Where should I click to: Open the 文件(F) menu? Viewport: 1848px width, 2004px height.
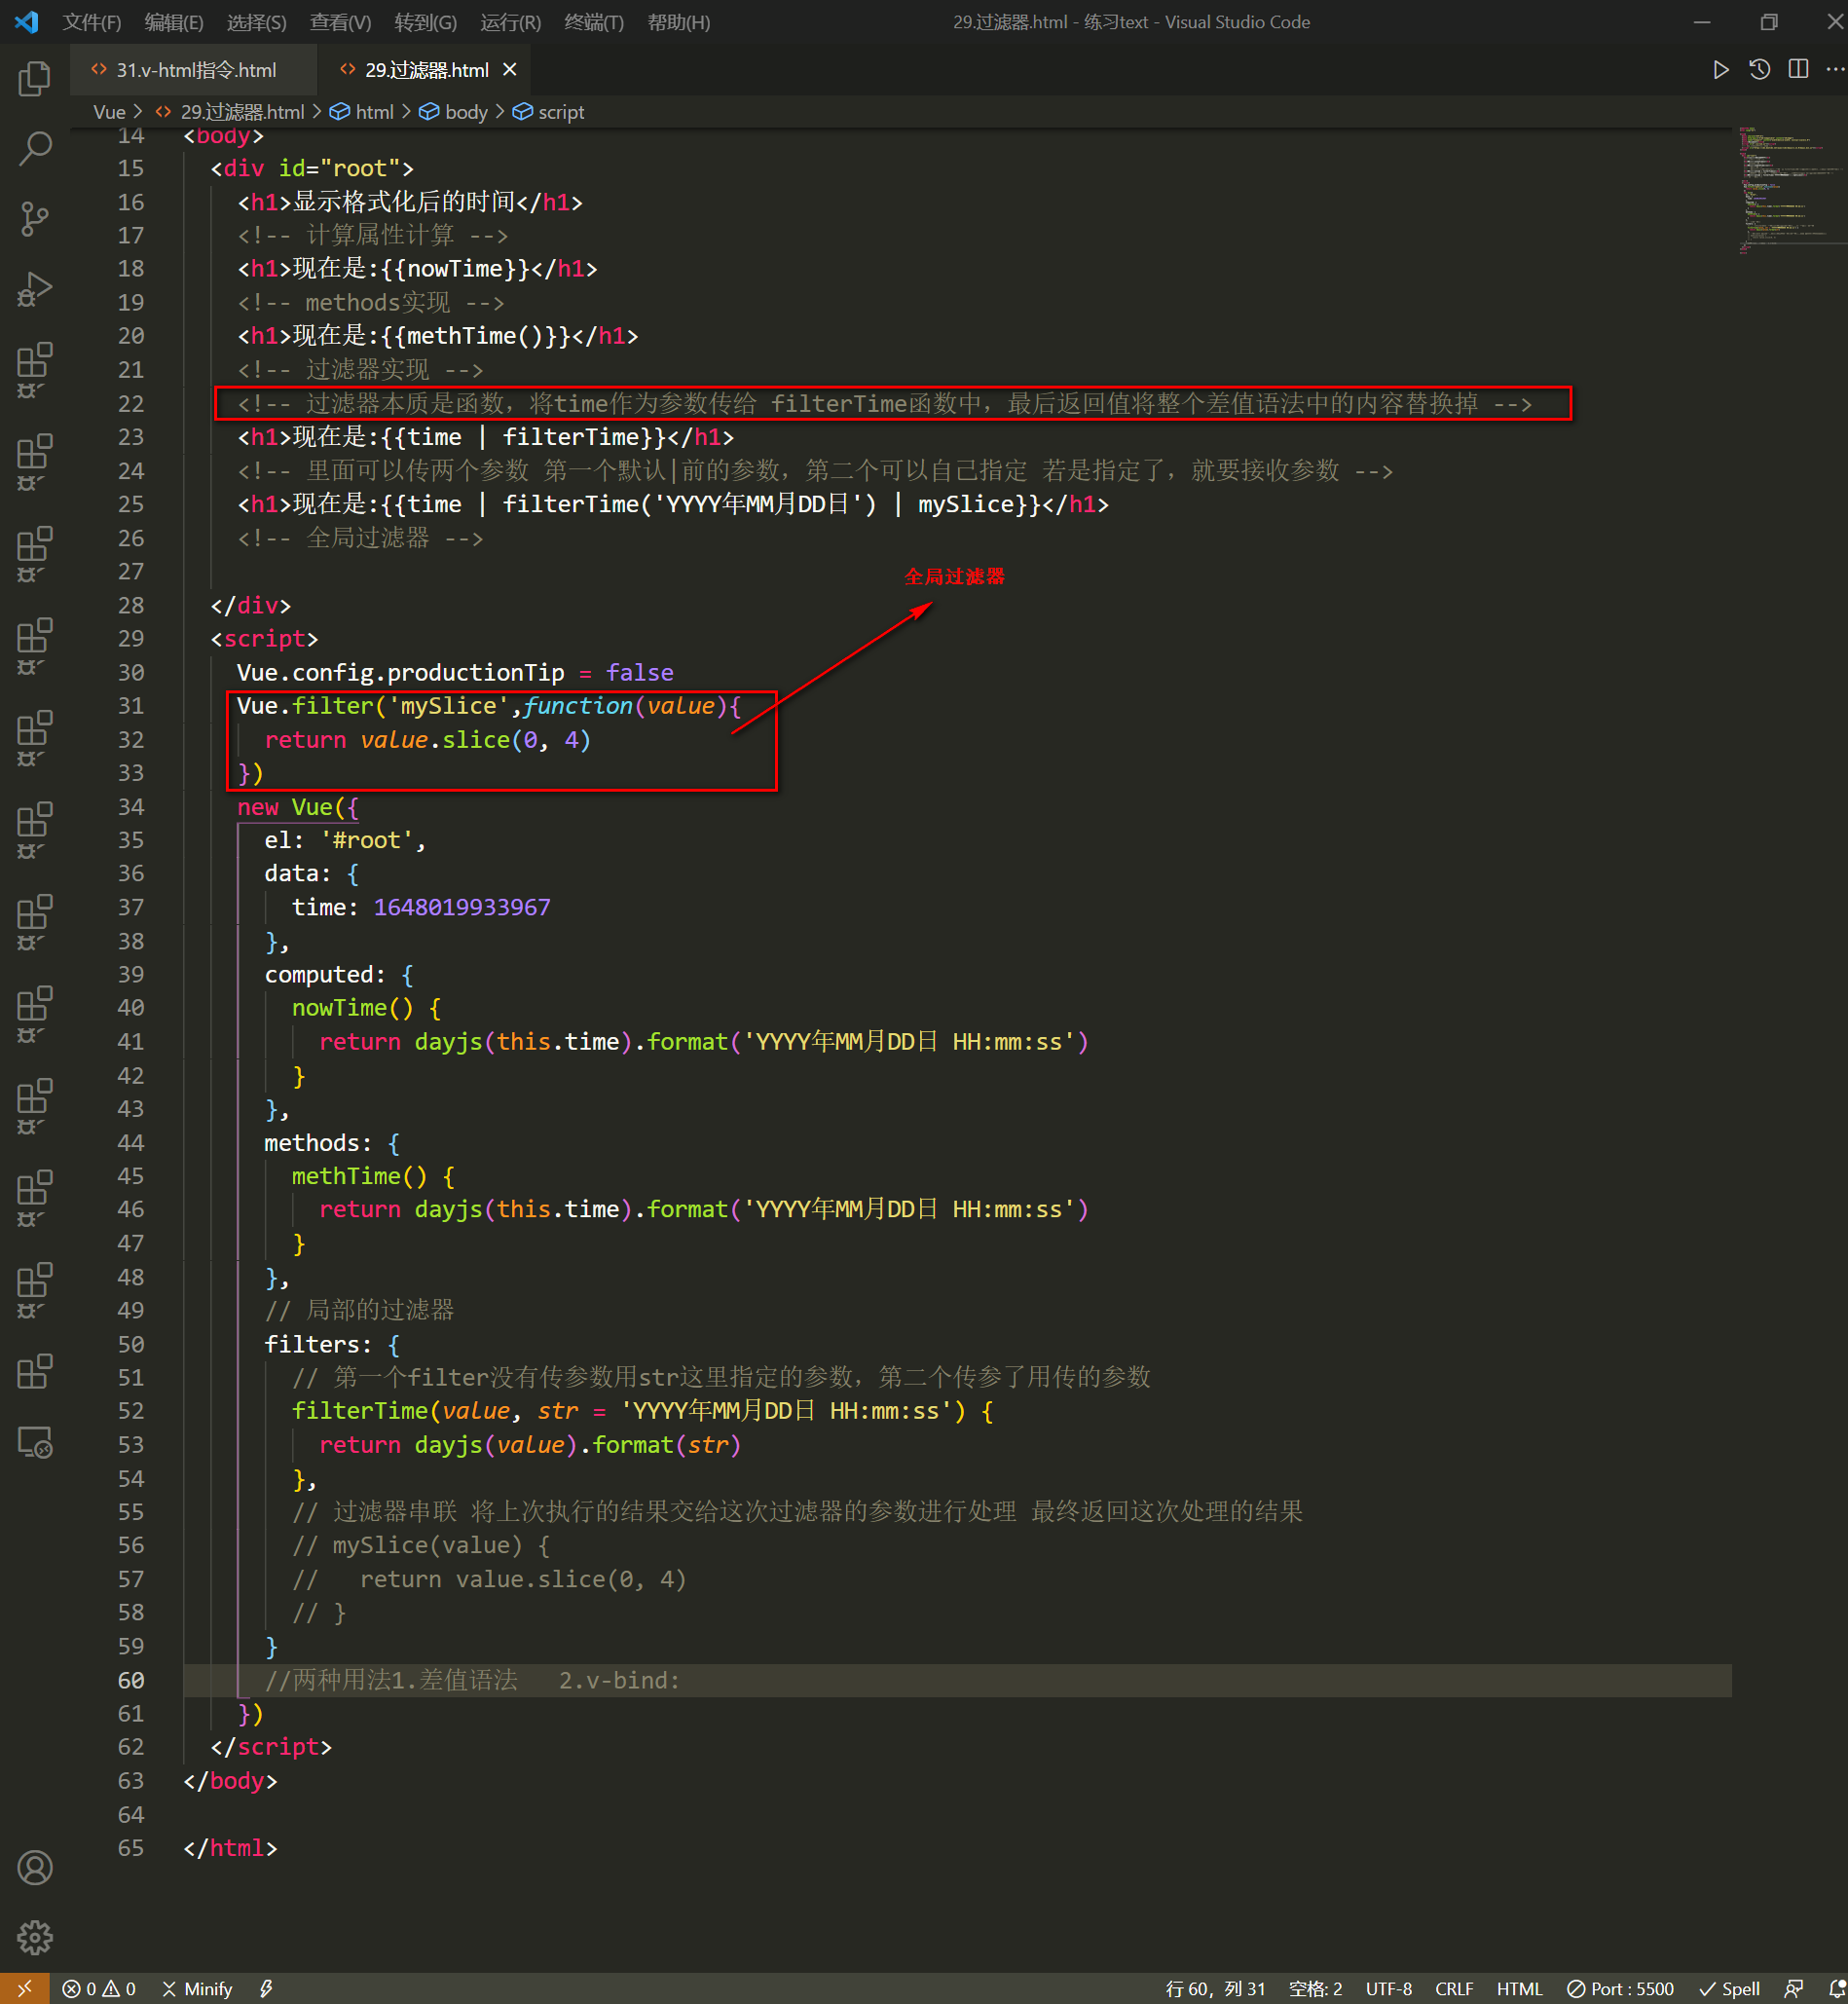point(92,22)
